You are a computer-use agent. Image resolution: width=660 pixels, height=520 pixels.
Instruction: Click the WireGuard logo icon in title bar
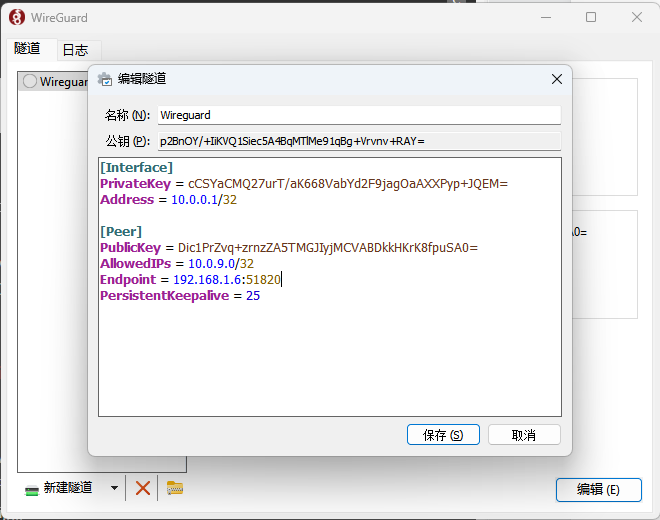coord(17,17)
